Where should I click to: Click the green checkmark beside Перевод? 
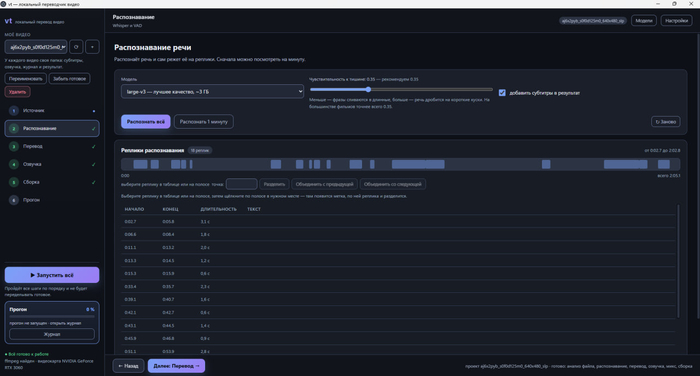pyautogui.click(x=93, y=146)
